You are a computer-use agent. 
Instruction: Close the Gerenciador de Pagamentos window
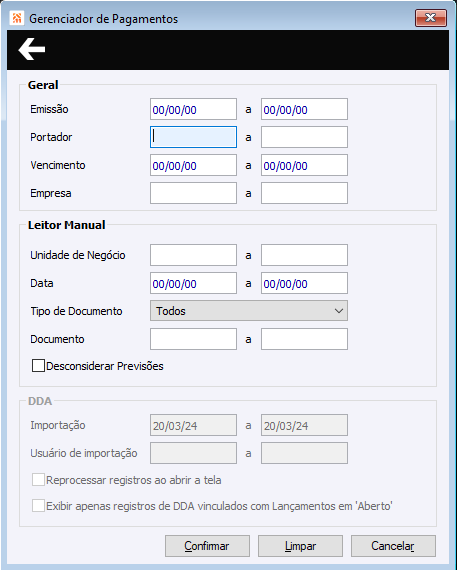[431, 18]
